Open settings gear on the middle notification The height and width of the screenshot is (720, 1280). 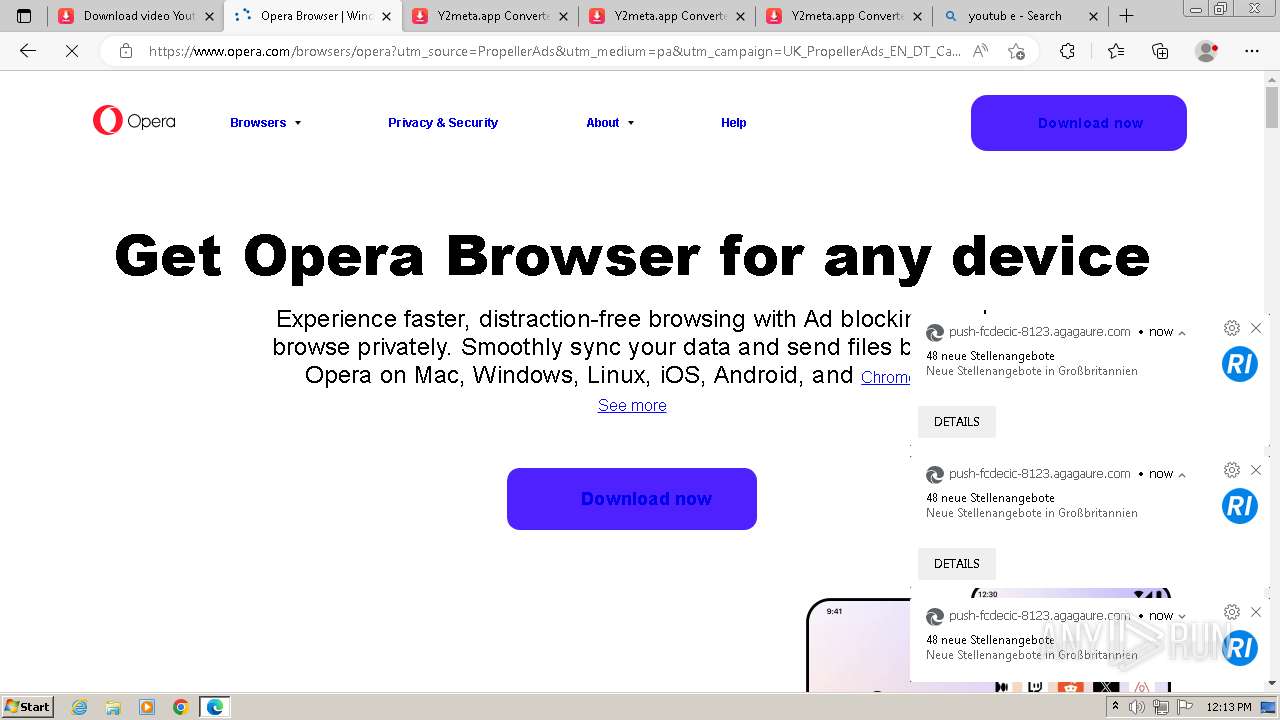1232,470
